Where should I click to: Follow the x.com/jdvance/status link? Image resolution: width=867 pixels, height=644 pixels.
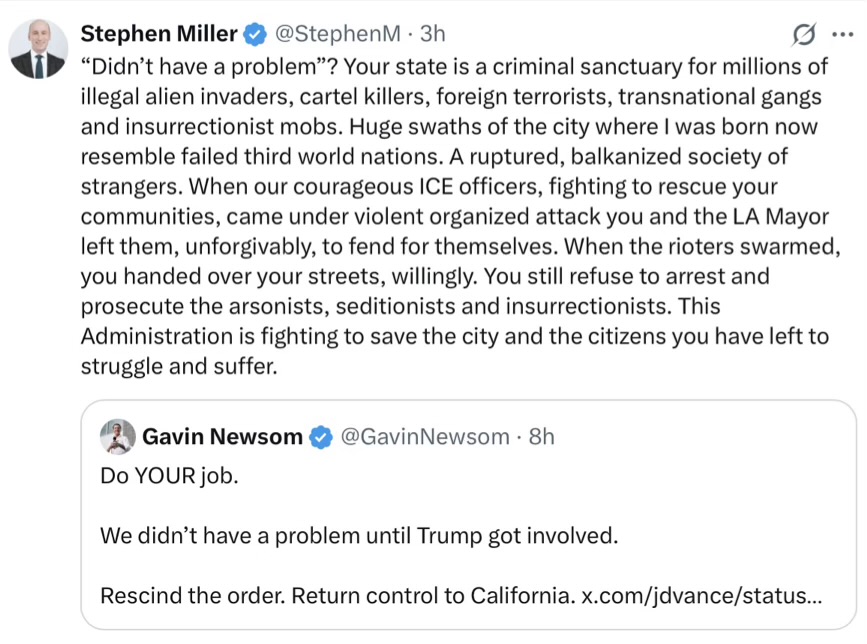[x=702, y=596]
